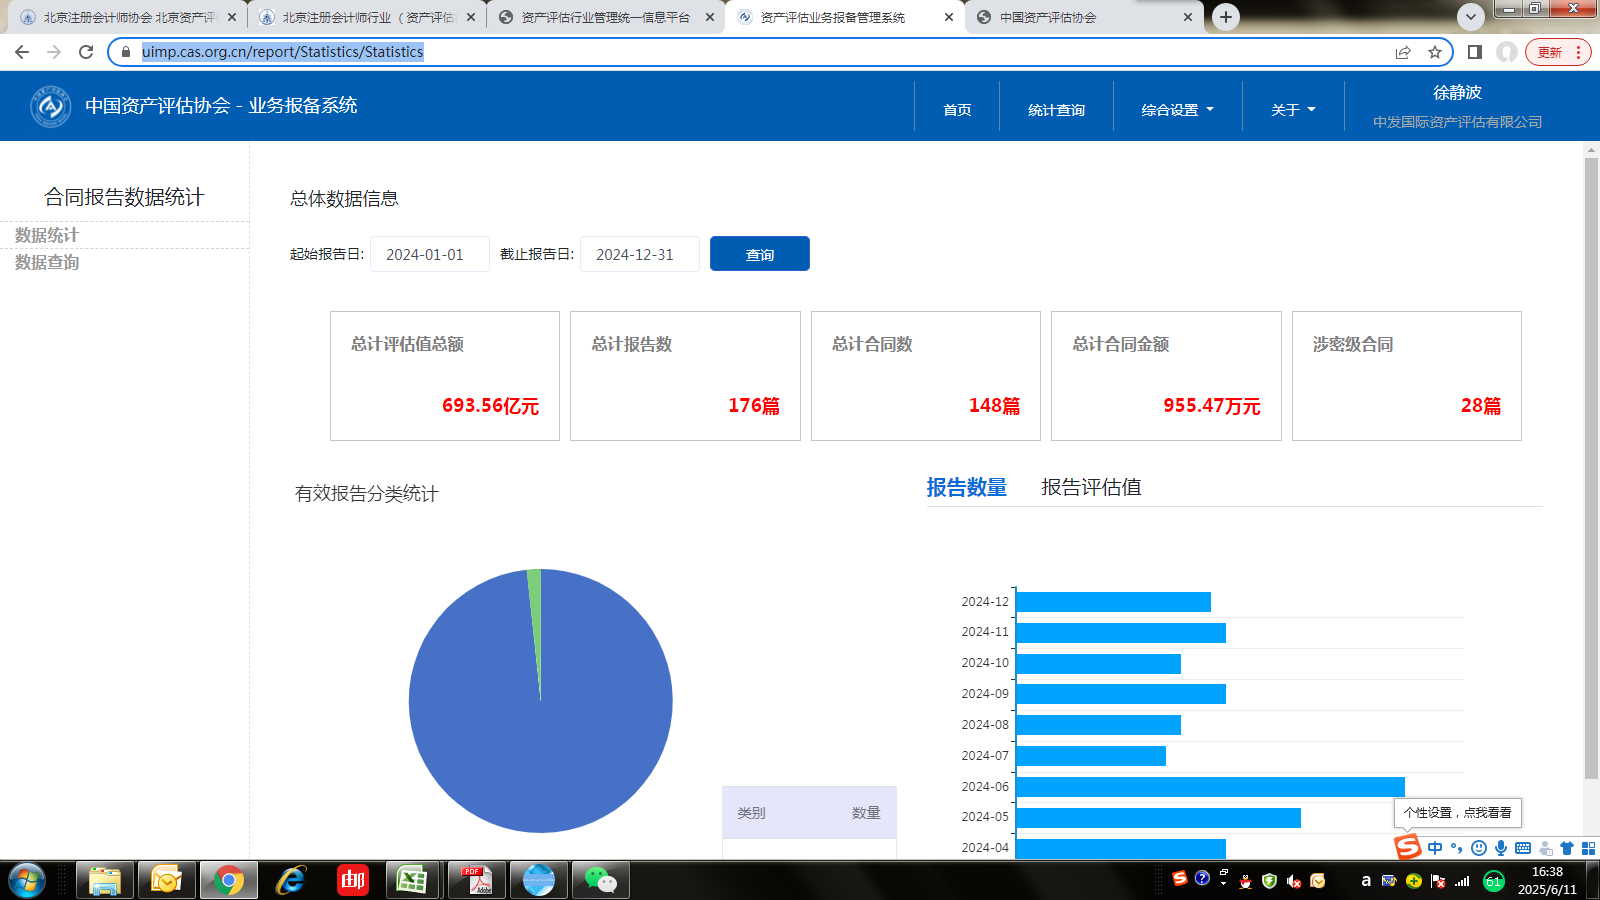This screenshot has height=900, width=1600.
Task: Click the China Appraisal Society logo icon
Action: pos(50,106)
